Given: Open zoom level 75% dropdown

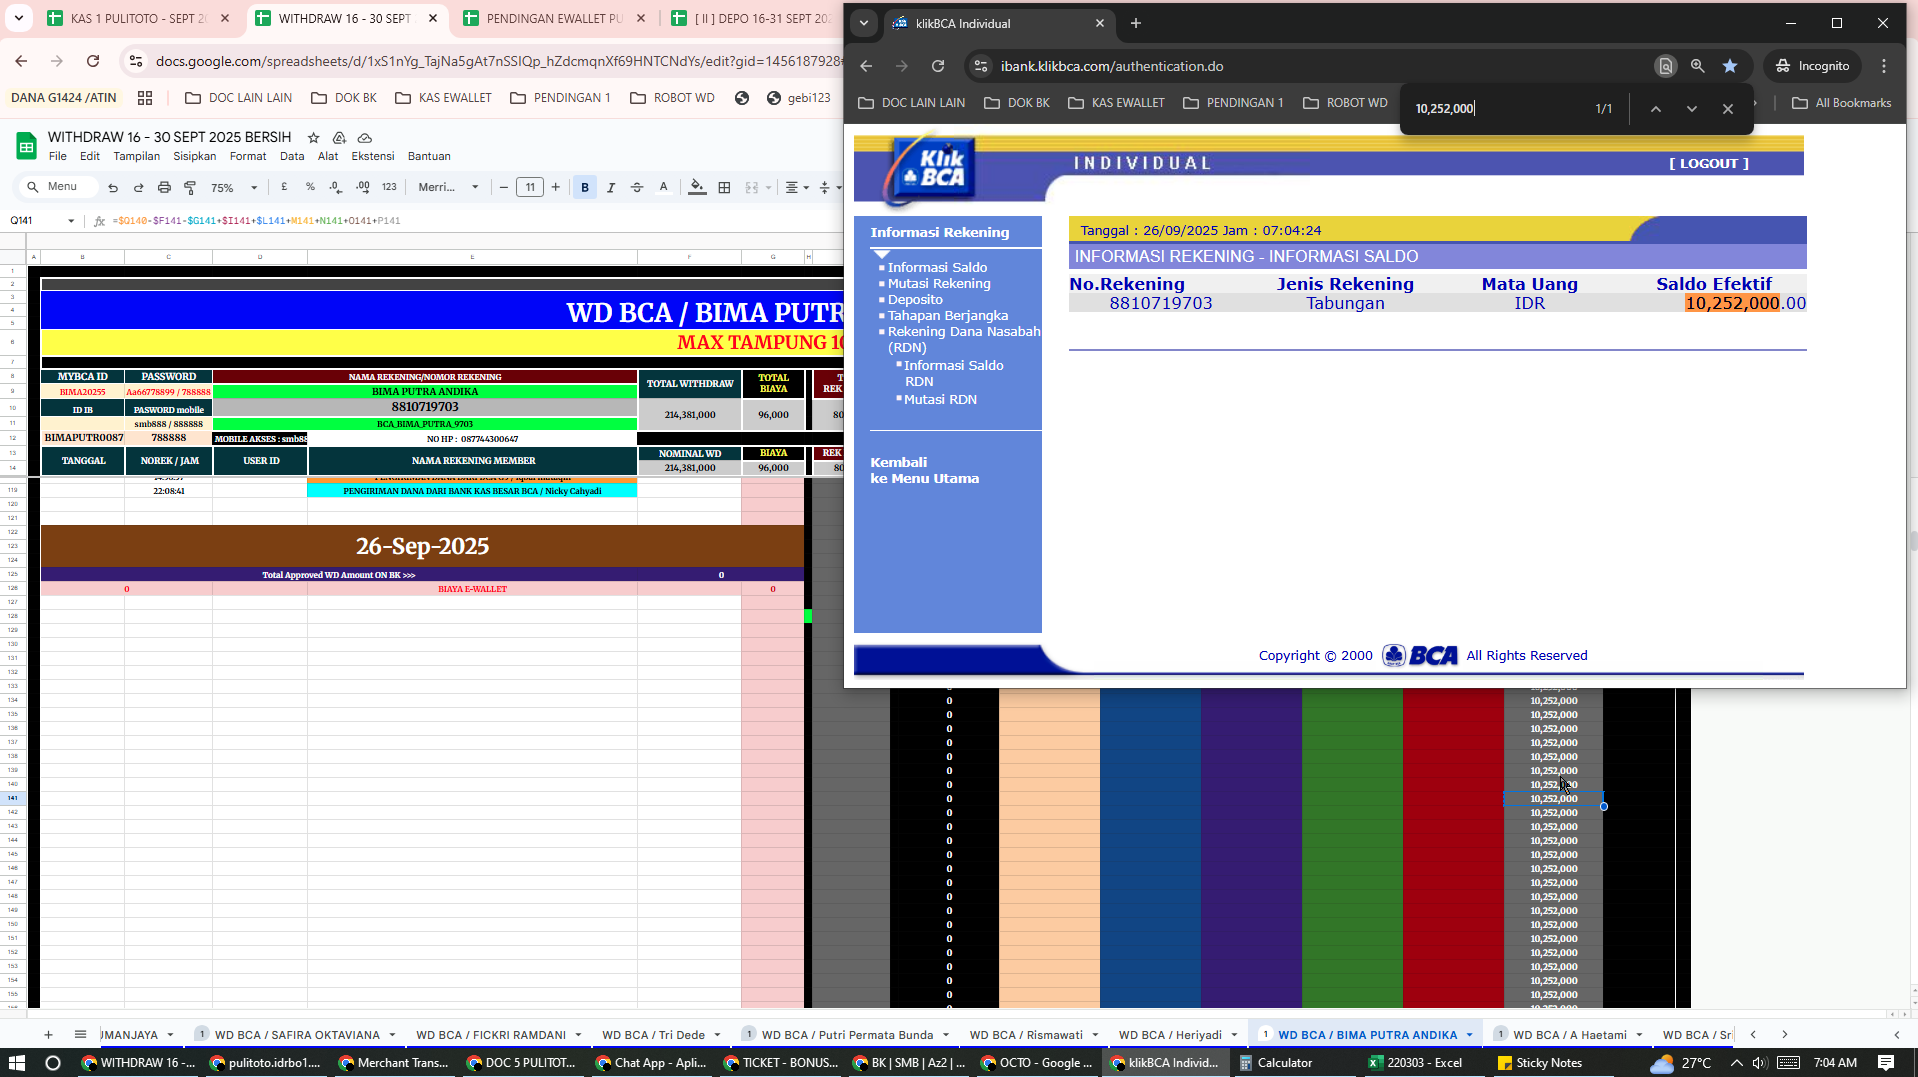Looking at the screenshot, I should tap(234, 187).
